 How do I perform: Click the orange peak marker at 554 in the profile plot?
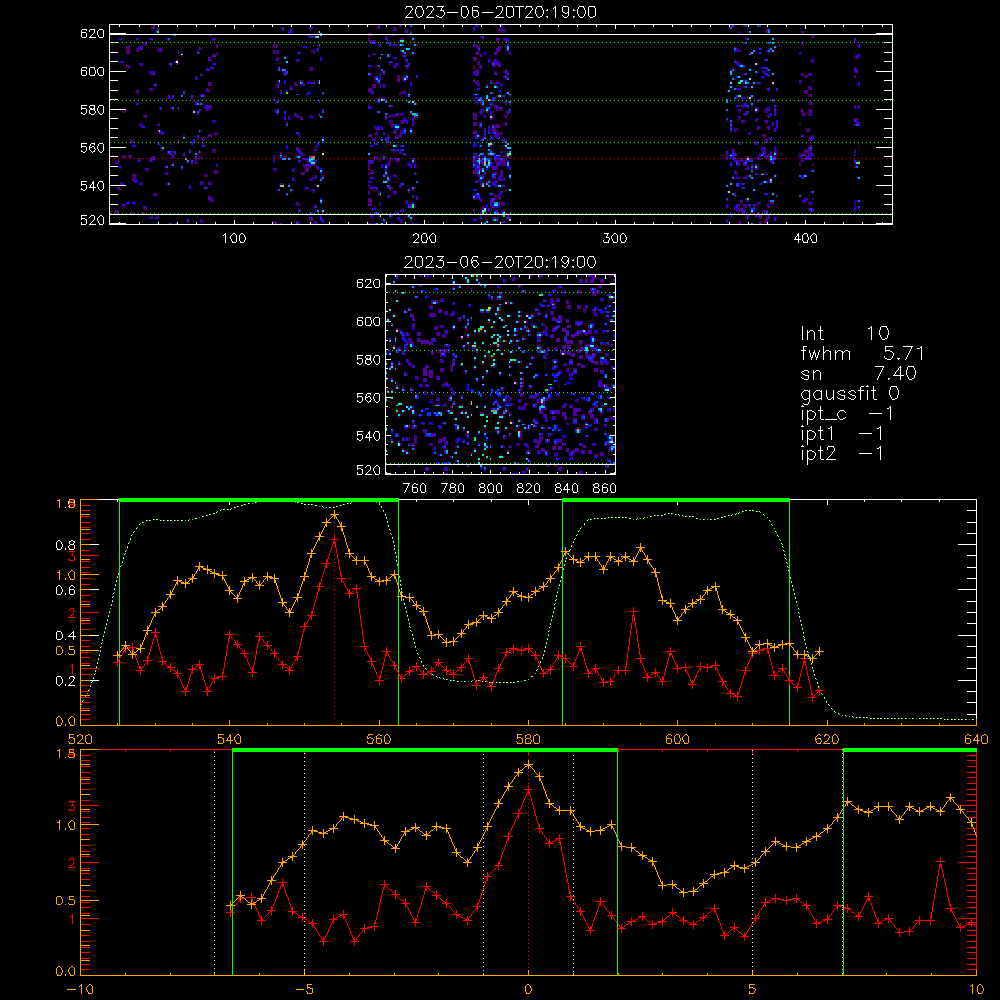[x=335, y=514]
